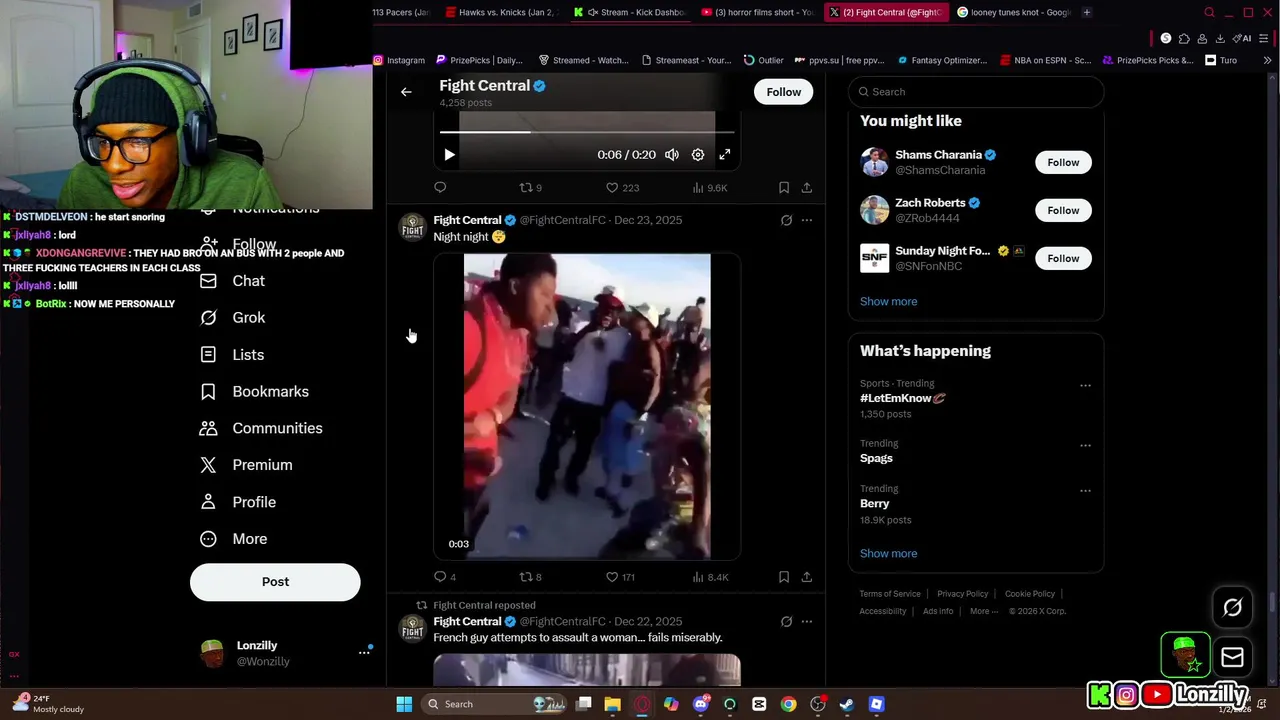The height and width of the screenshot is (720, 1280).
Task: Reply to the post with 223 likes
Action: (x=440, y=187)
